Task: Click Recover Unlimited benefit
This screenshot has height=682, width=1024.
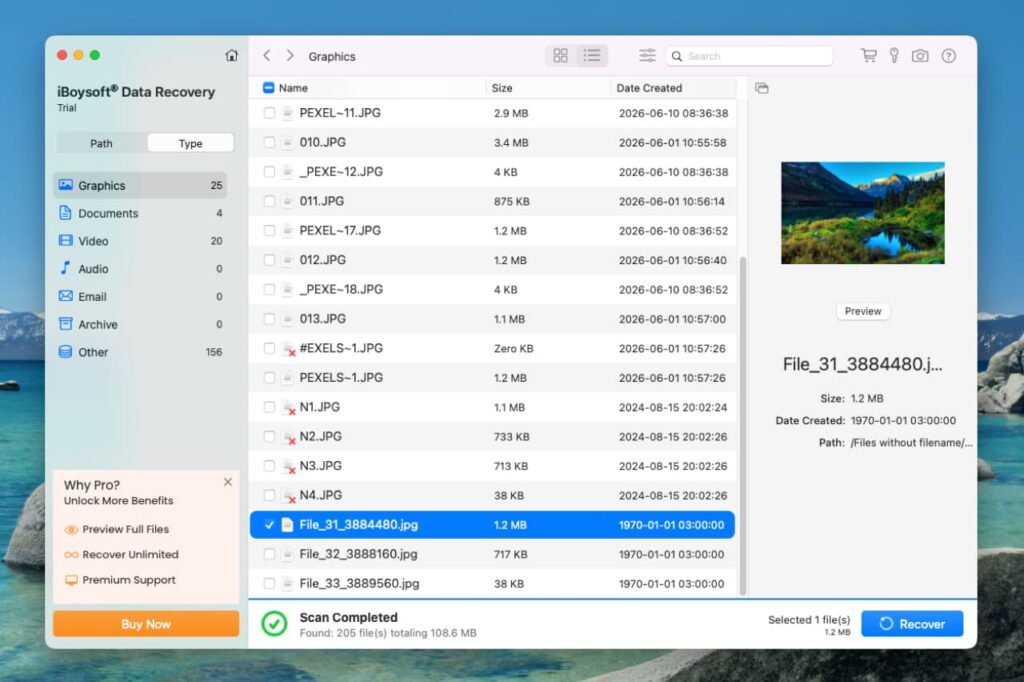Action: tap(121, 555)
